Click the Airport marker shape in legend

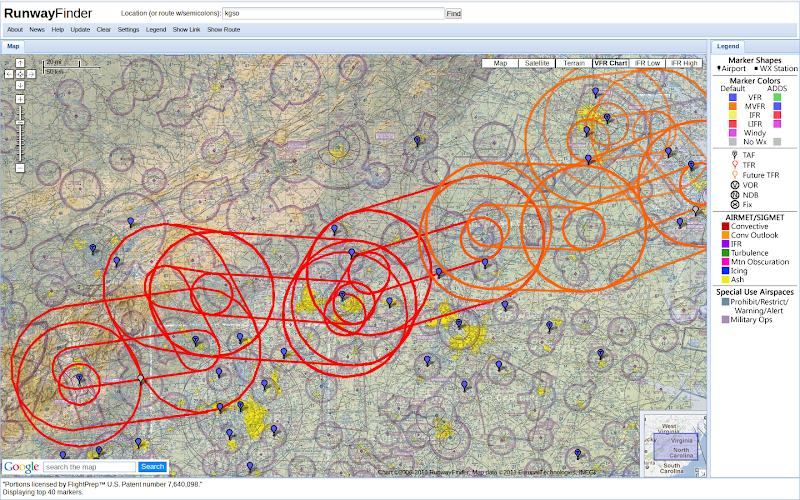coord(719,68)
